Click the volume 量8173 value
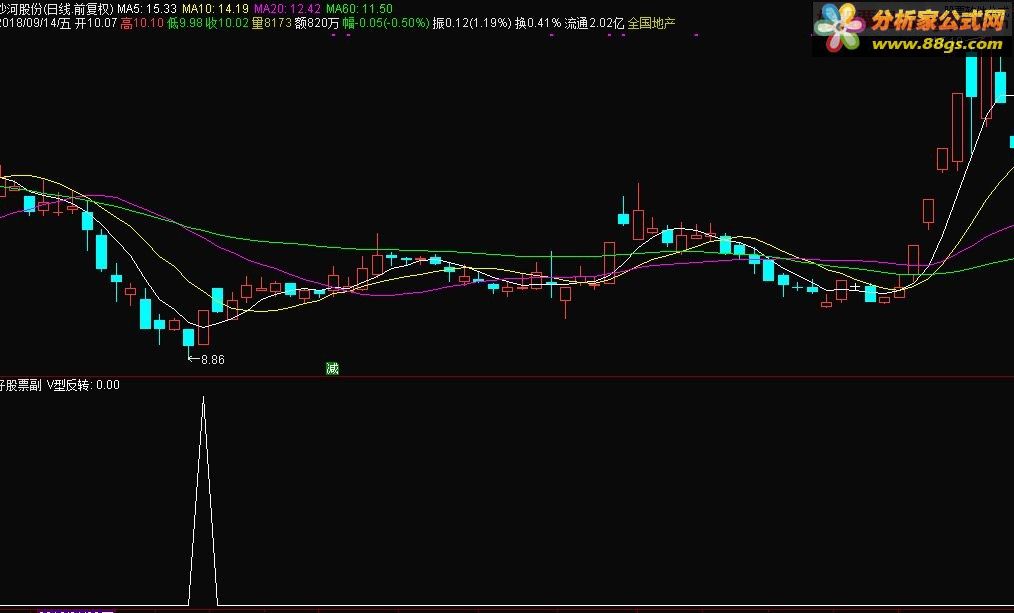This screenshot has width=1014, height=613. click(271, 23)
